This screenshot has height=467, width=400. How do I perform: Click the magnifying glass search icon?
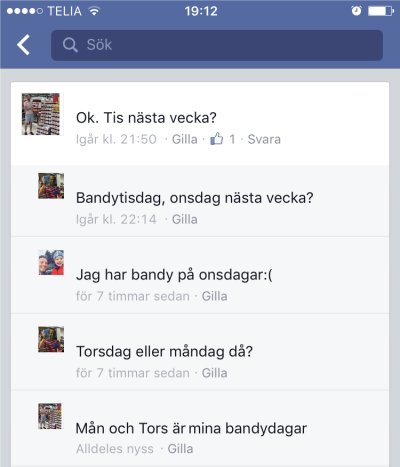70,45
